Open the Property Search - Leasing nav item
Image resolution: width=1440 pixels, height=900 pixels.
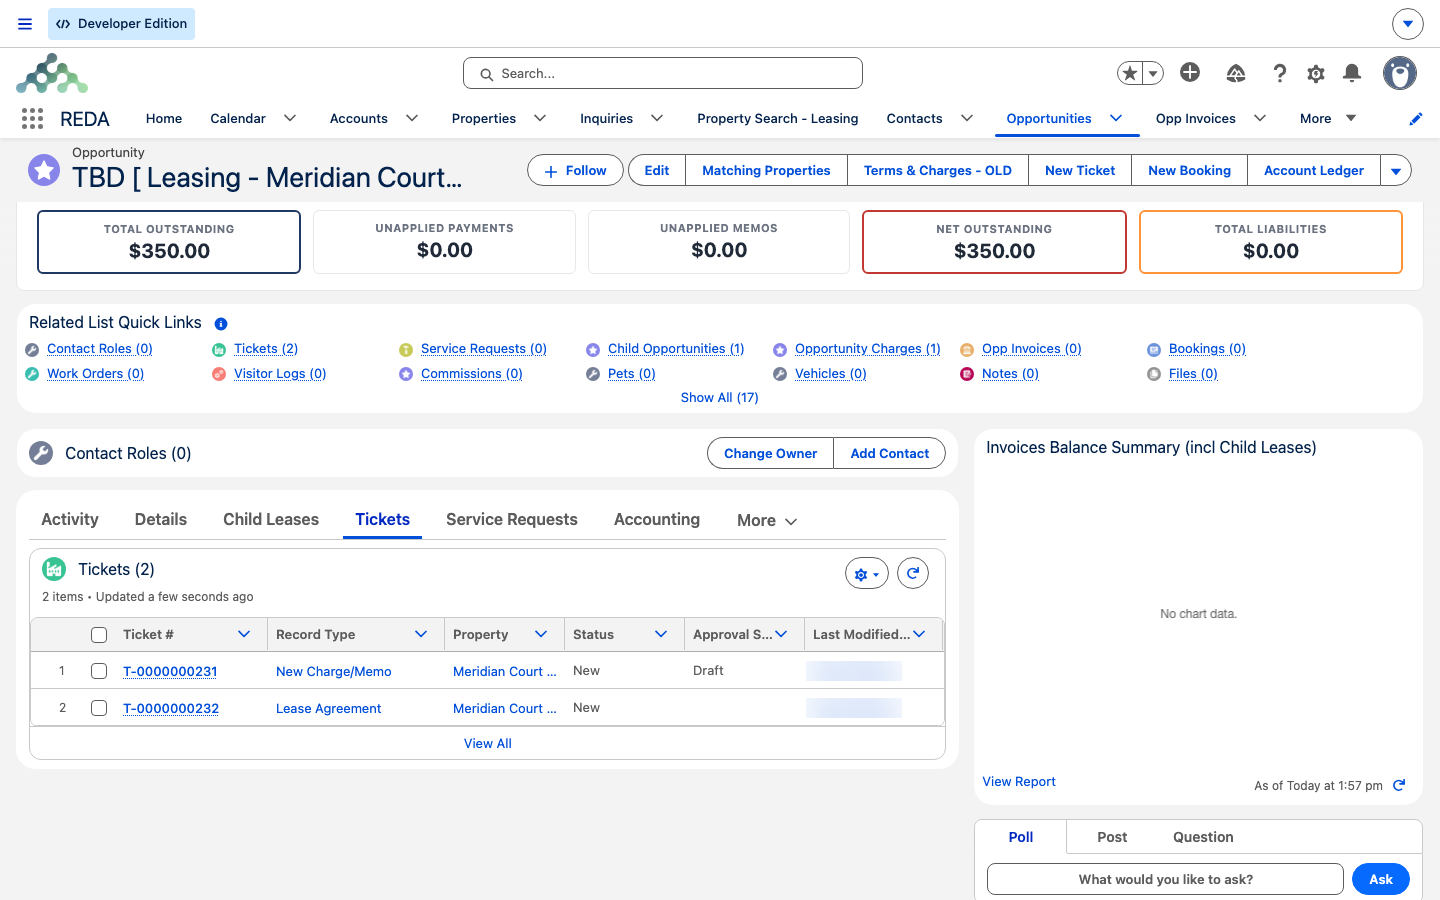778,118
